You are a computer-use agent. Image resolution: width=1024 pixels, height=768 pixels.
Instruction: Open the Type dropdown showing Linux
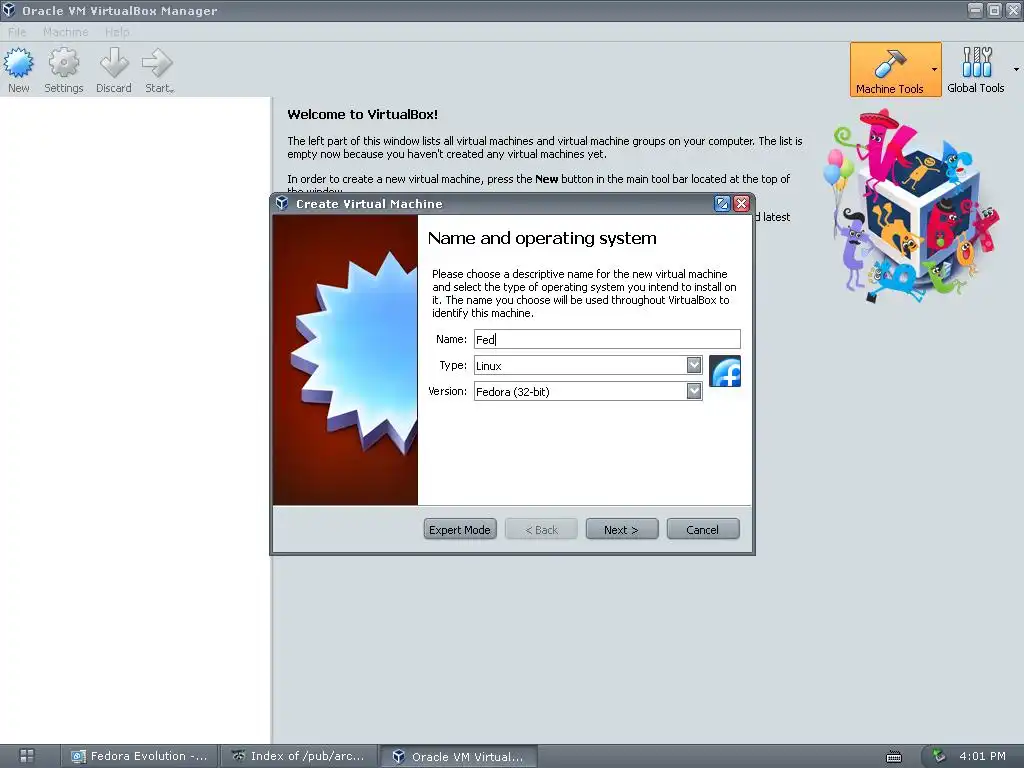[x=588, y=365]
